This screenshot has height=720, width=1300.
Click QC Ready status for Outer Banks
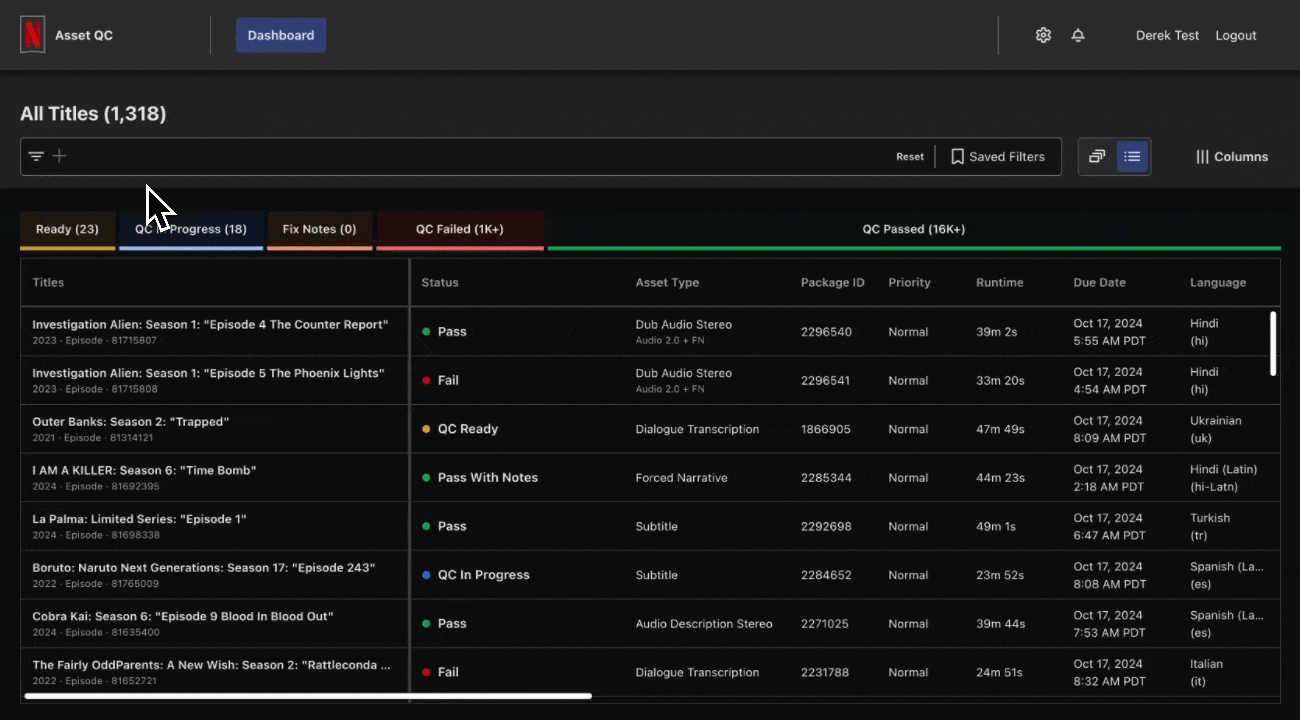(460, 429)
